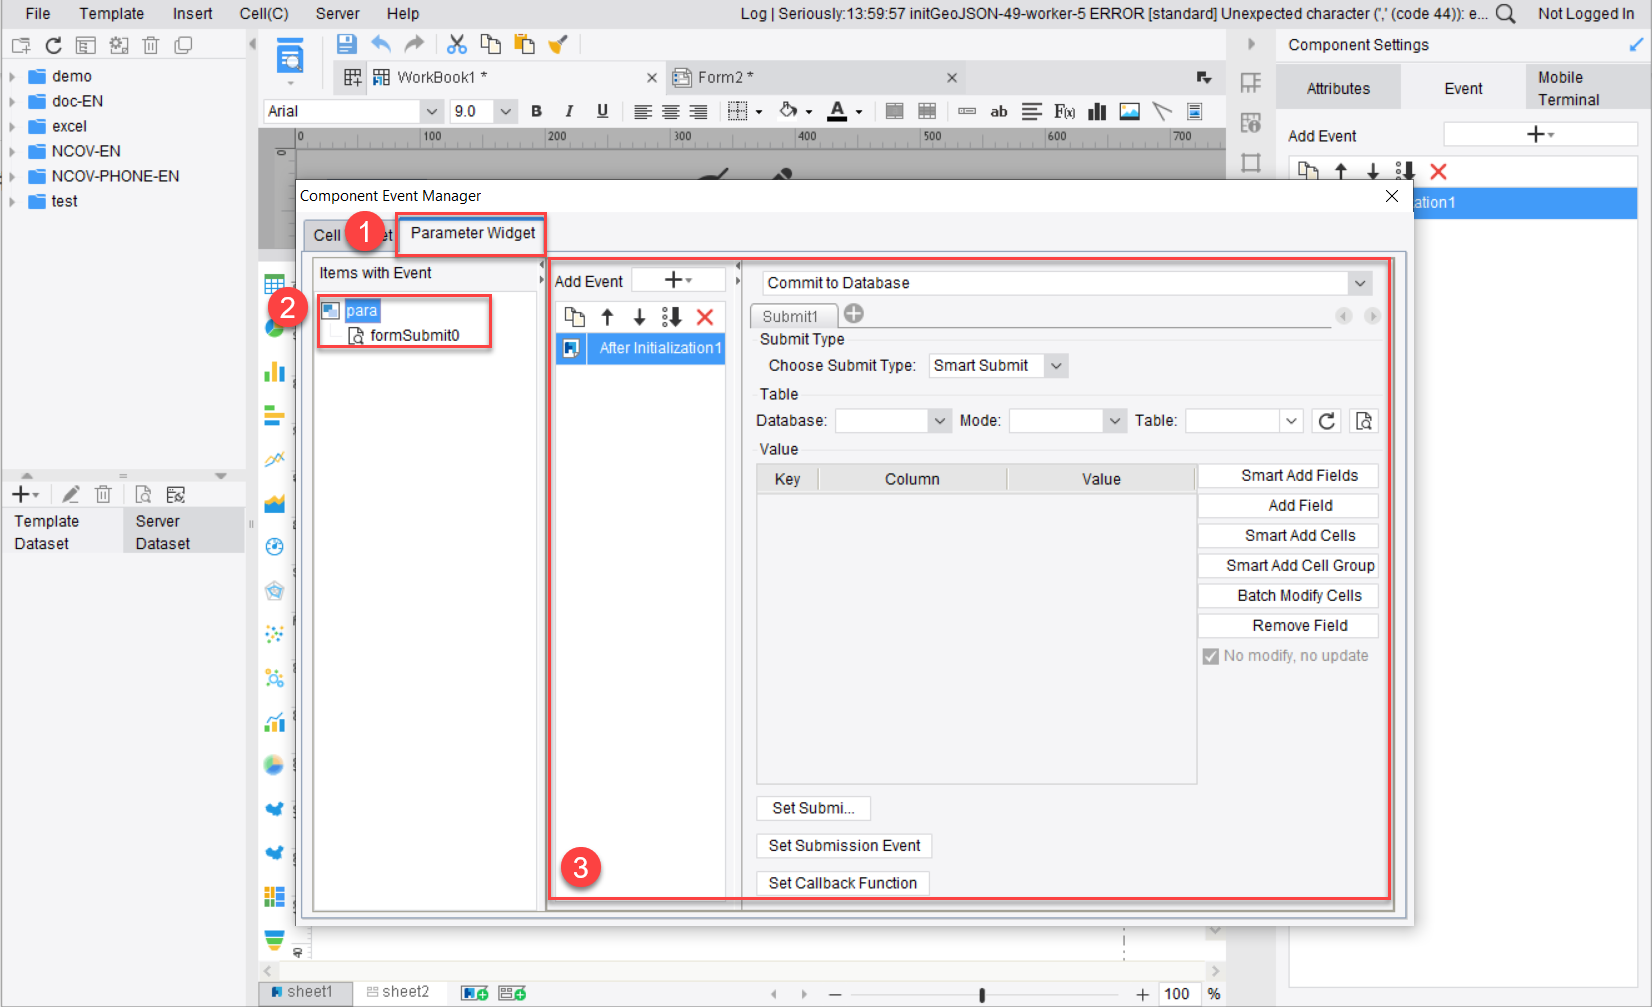Click Set Submission Event button
The image size is (1652, 1007).
pyautogui.click(x=844, y=846)
